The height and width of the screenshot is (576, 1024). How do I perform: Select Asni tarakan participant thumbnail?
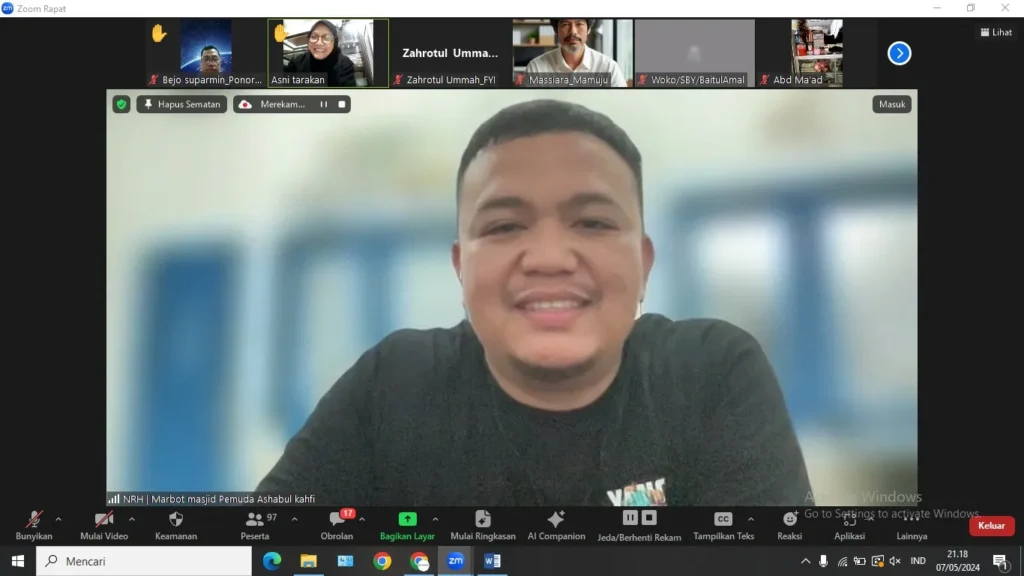tap(328, 53)
